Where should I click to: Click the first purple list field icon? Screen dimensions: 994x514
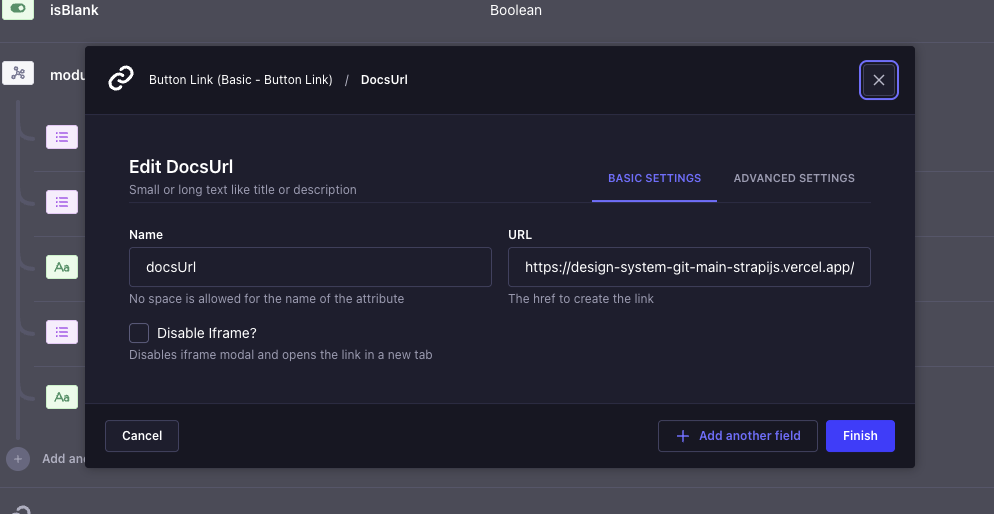pyautogui.click(x=62, y=137)
